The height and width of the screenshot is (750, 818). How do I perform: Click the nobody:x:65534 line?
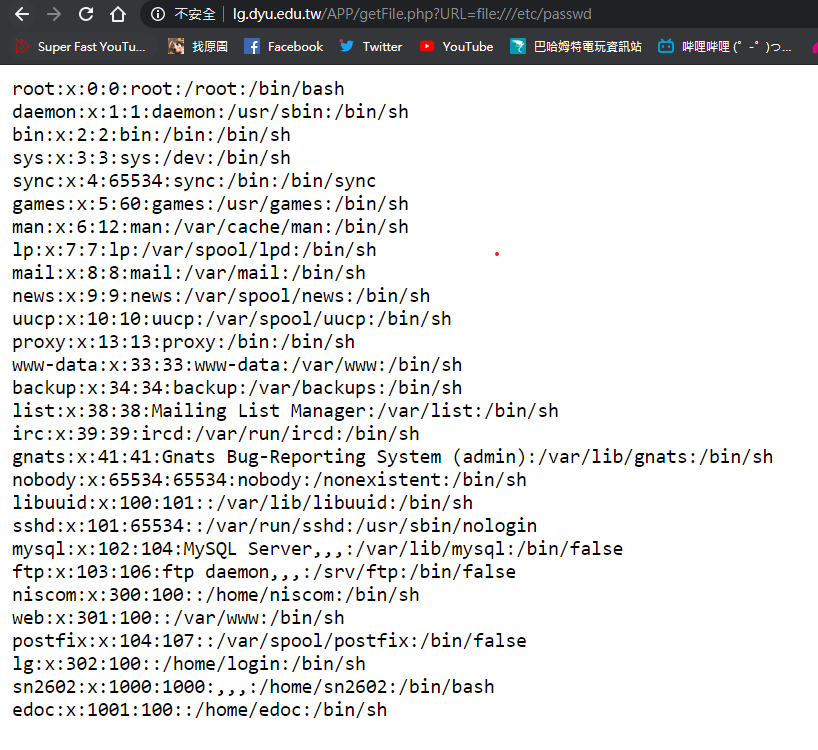tap(269, 480)
